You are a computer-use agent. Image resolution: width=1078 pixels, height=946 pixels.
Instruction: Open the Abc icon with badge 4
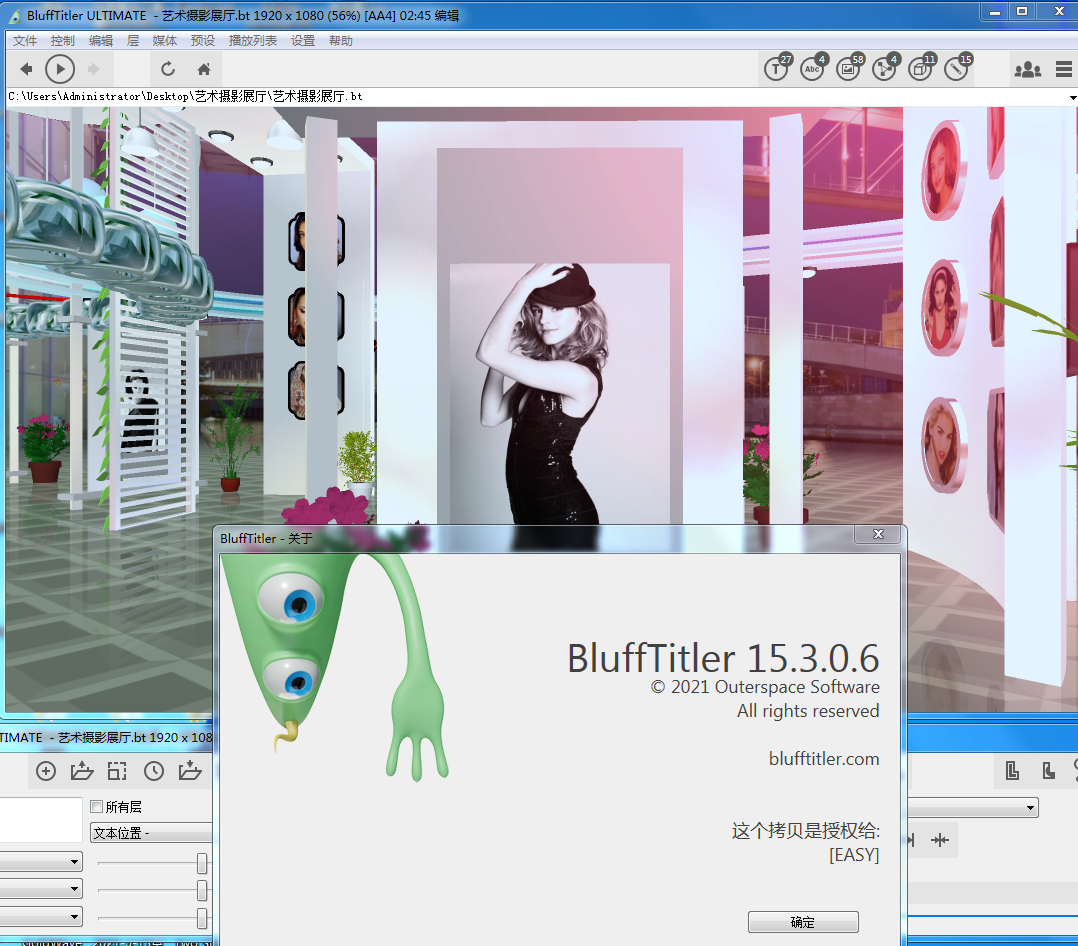(x=813, y=68)
